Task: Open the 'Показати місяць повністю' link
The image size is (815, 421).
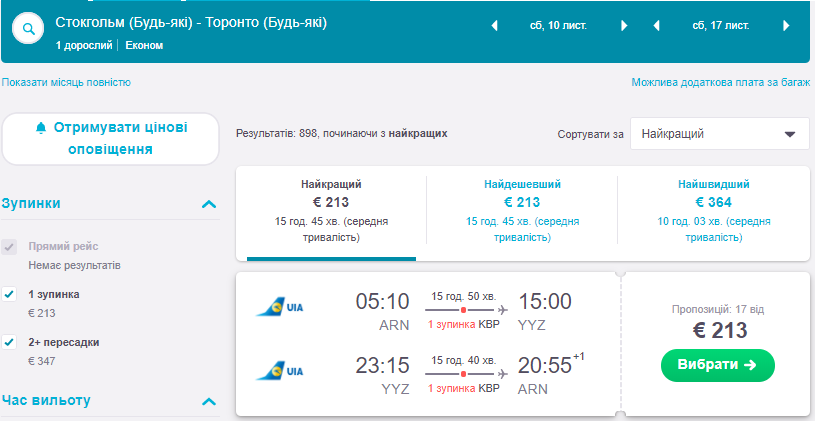Action: tap(66, 82)
